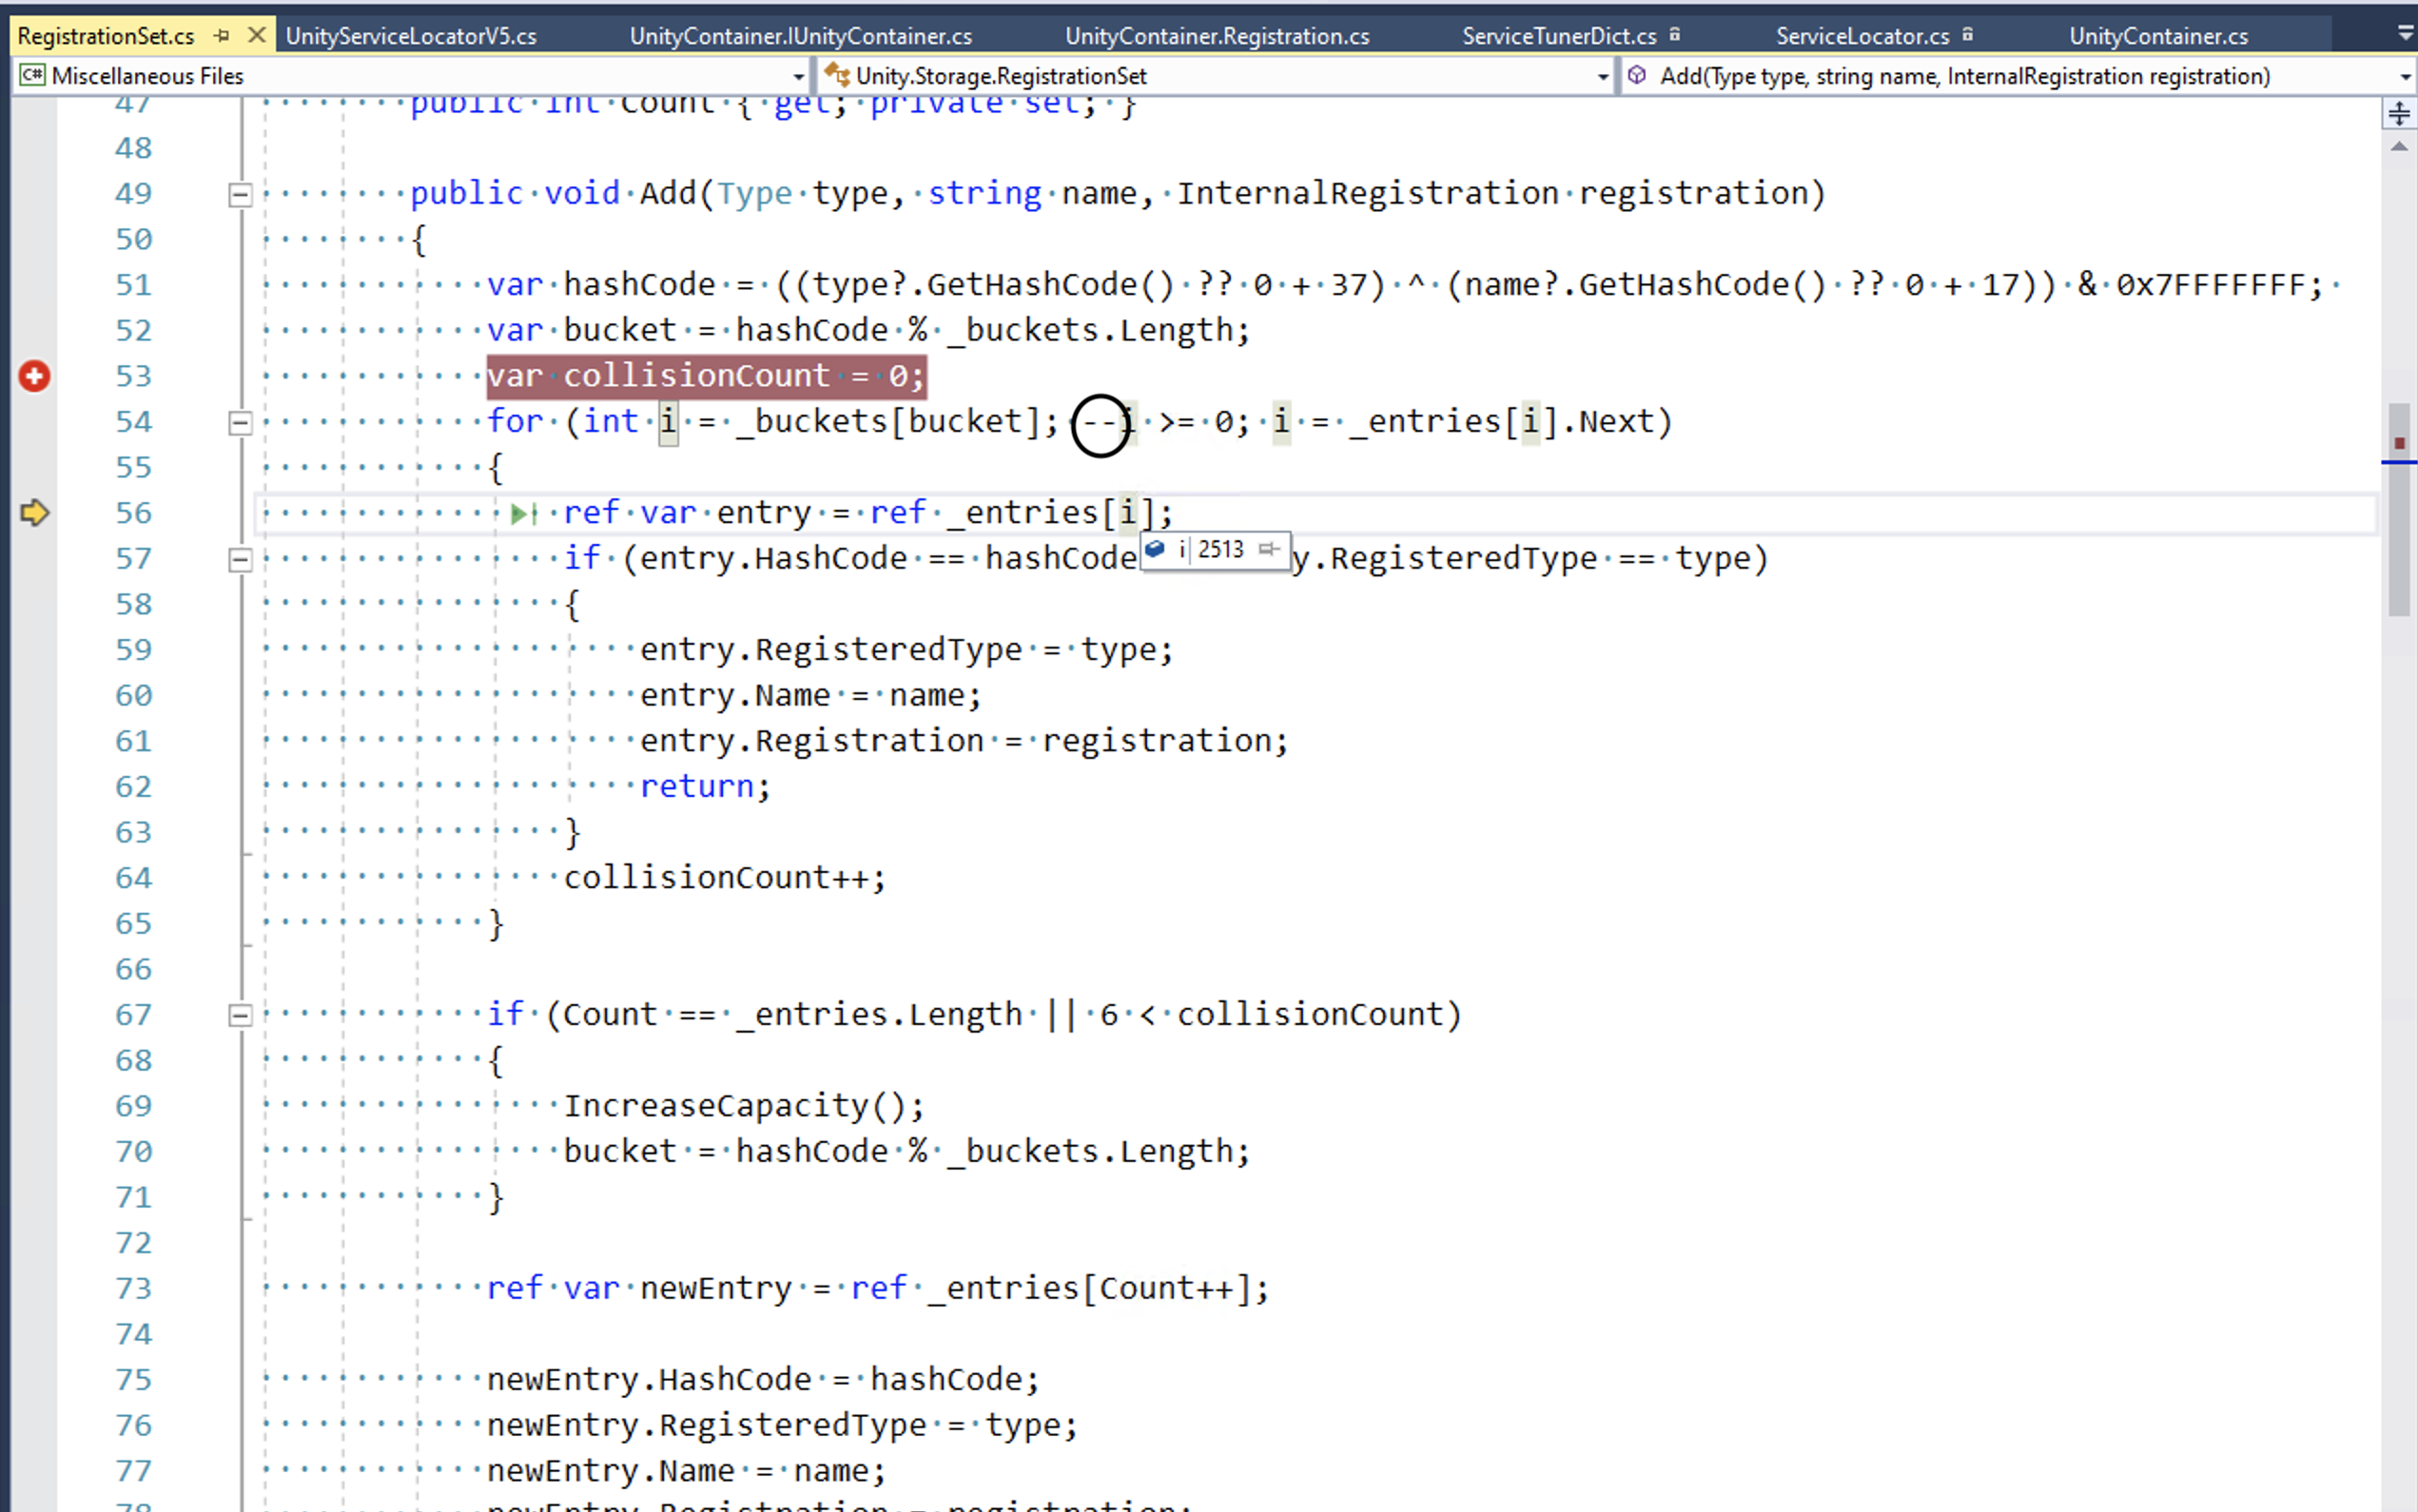Pin the RegistrationSet.cs document tab
2418x1512 pixels.
(221, 35)
